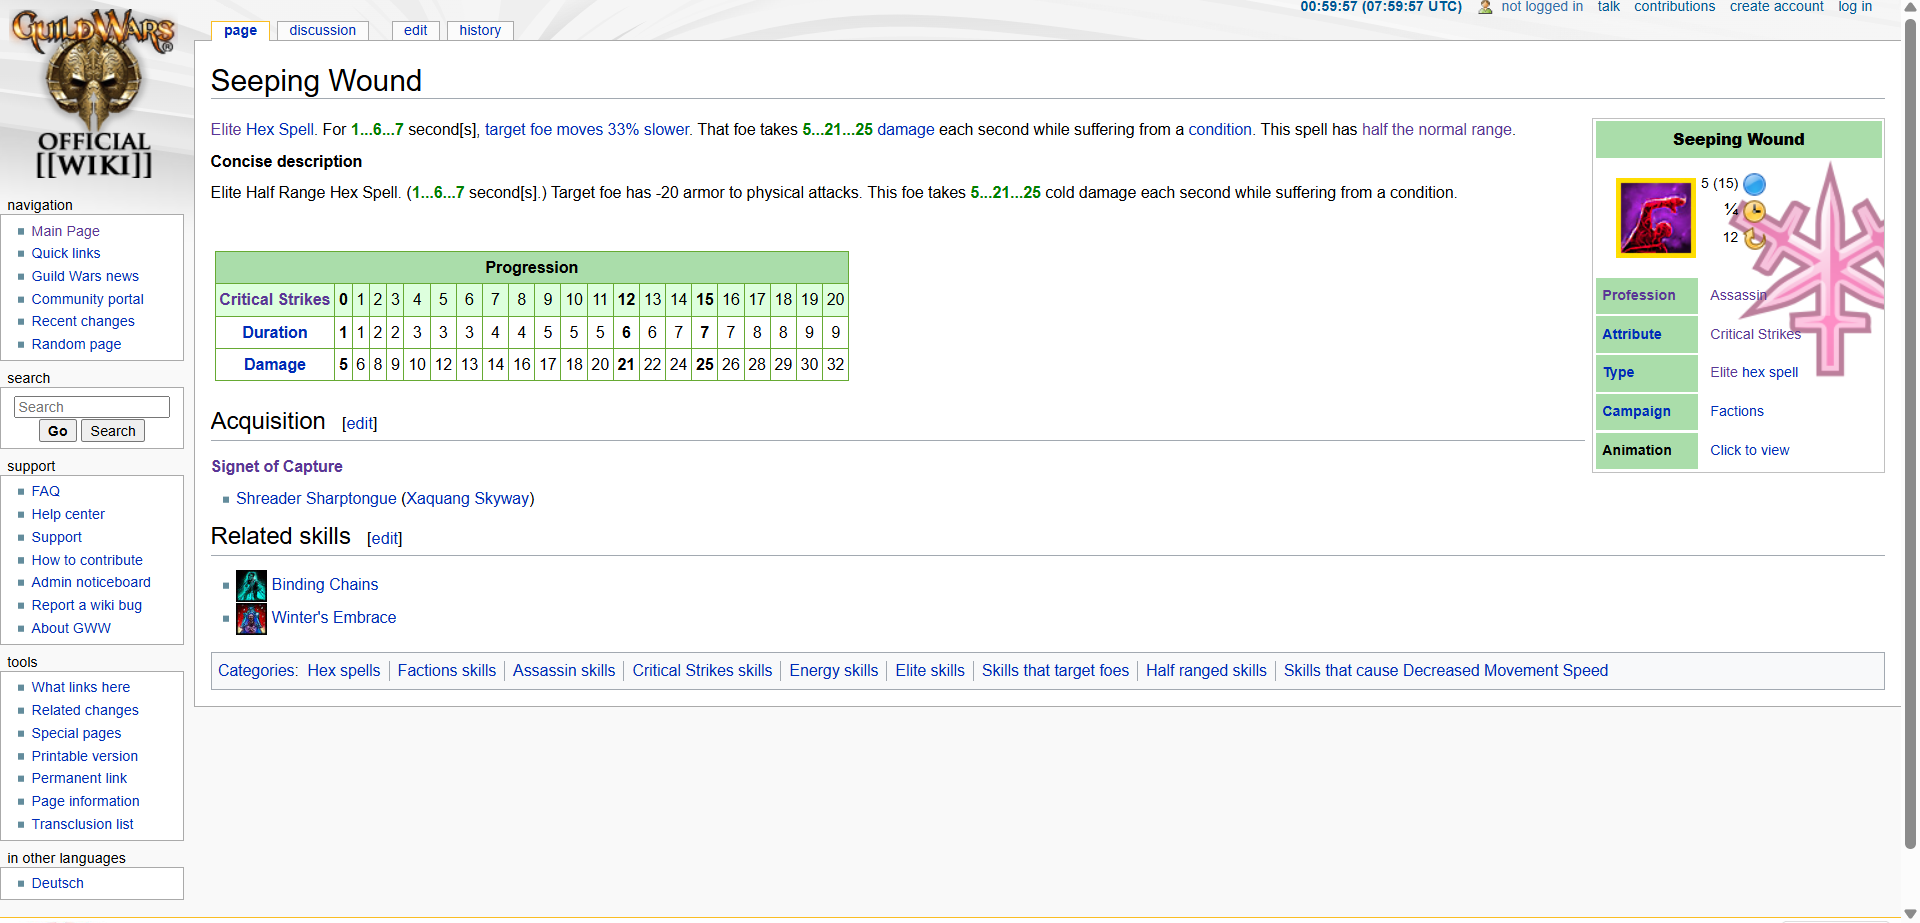The image size is (1920, 923).
Task: Open Critical Strikes progression table header link
Action: click(275, 299)
